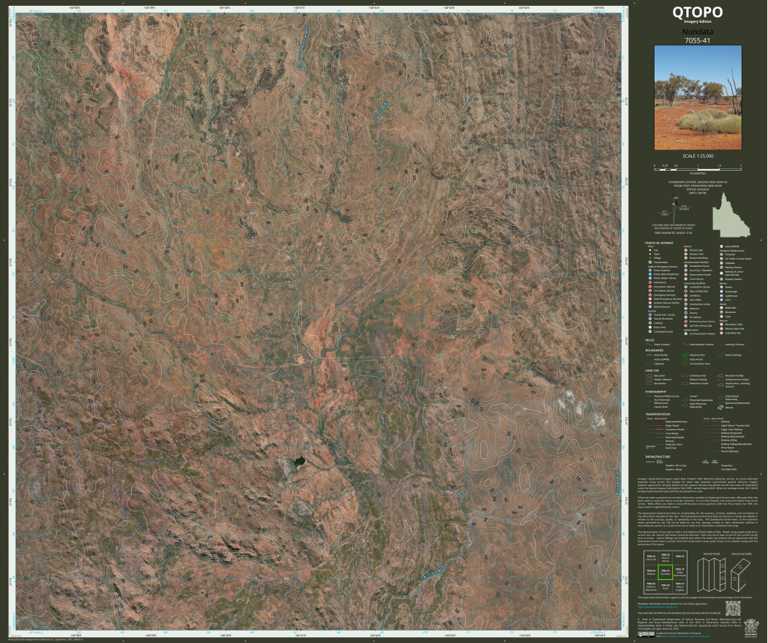Click the horizontal fold diagram
This screenshot has height=643, width=768.
click(741, 575)
